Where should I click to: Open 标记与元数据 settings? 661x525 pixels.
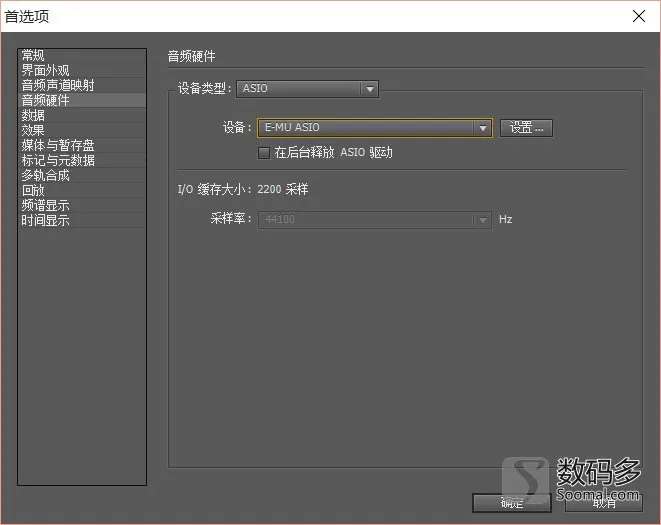pos(82,160)
